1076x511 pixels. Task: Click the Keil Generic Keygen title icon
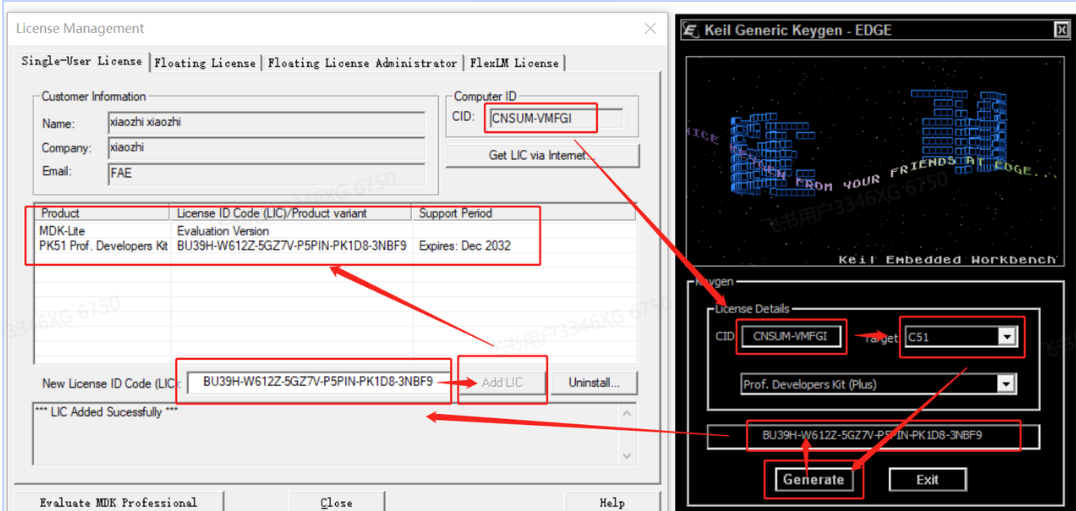(x=692, y=30)
